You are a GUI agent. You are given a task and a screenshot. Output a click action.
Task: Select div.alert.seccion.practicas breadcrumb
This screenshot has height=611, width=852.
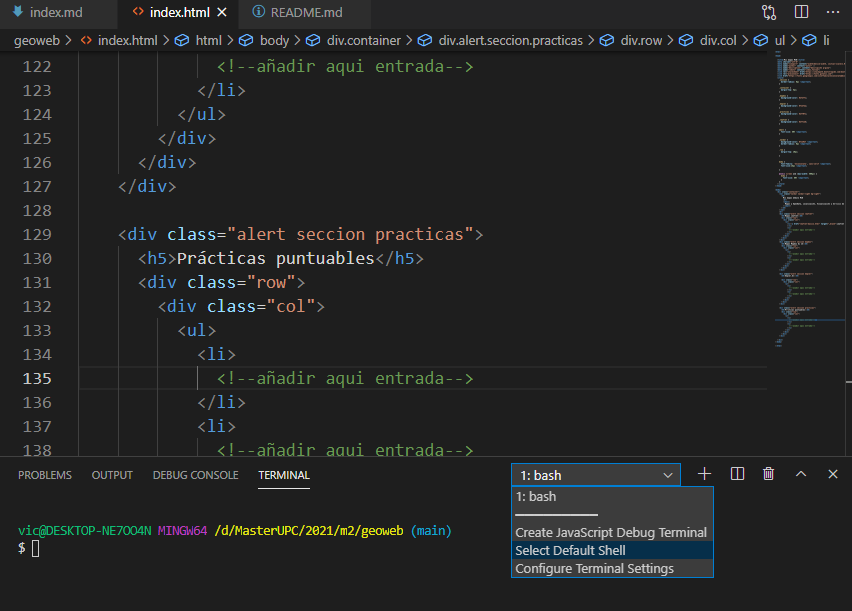[x=510, y=41]
